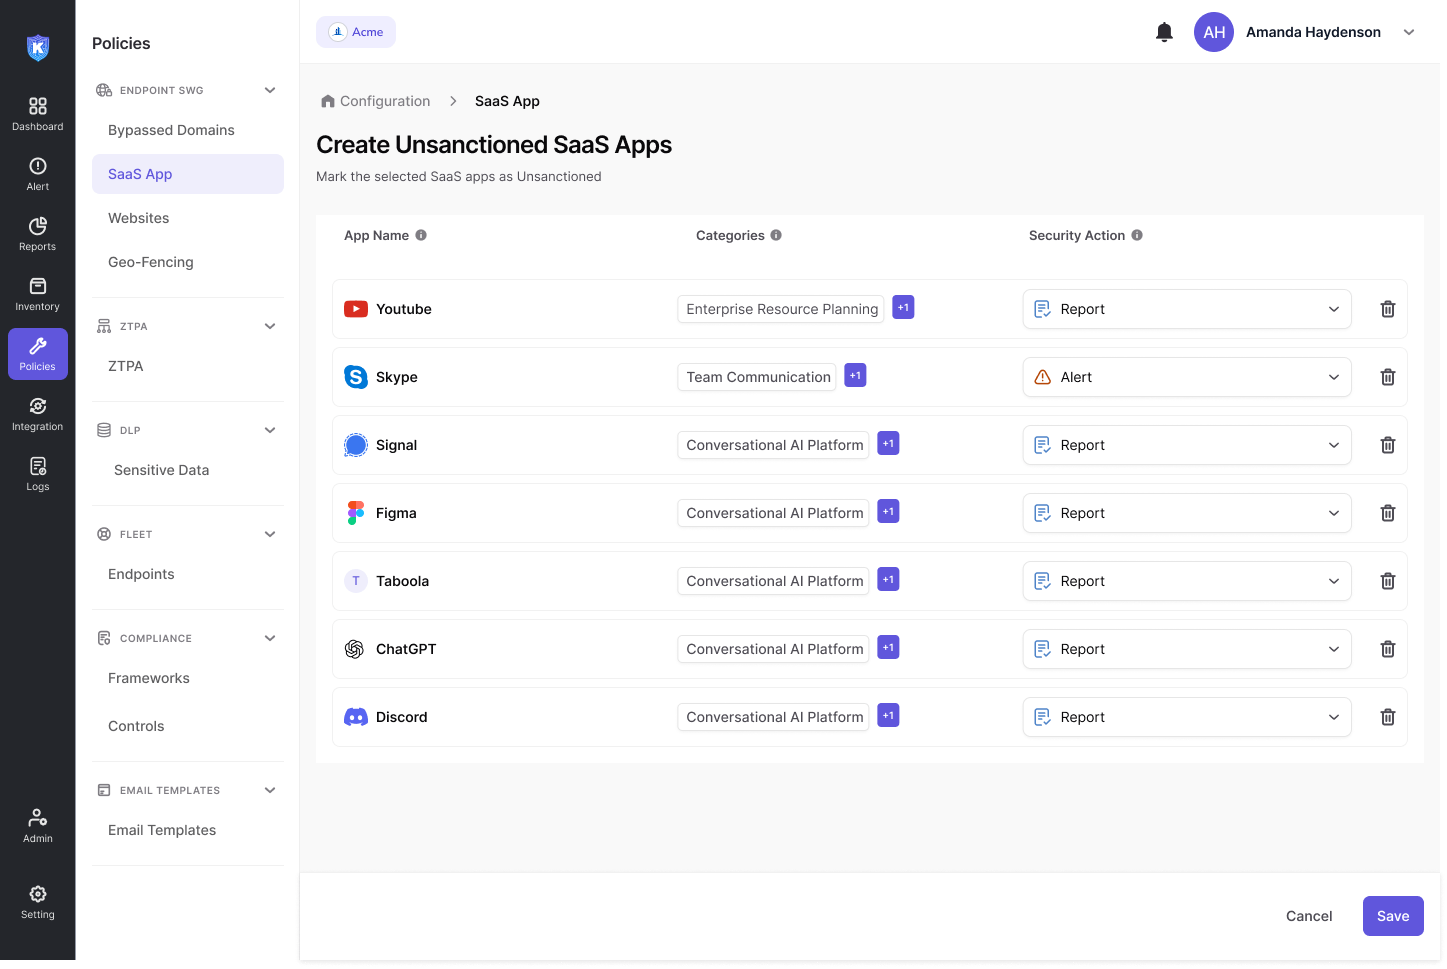Screen dimensions: 1447x969
Task: Click the Cancel button
Action: 1308,916
